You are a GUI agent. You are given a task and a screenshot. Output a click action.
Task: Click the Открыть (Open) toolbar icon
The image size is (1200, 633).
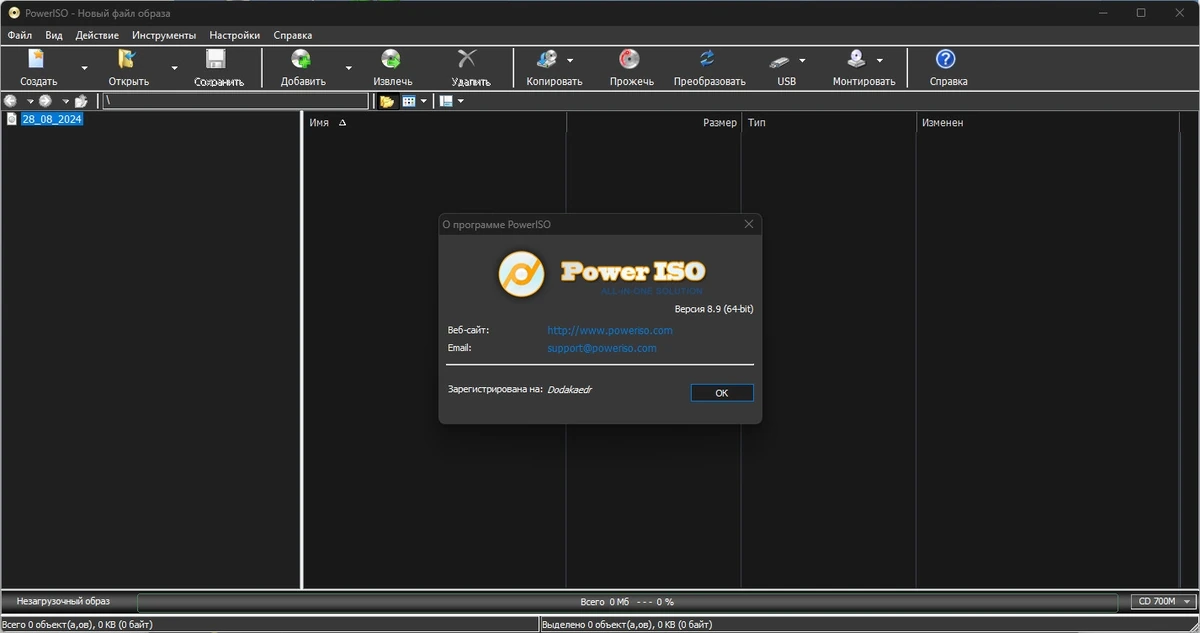[128, 60]
